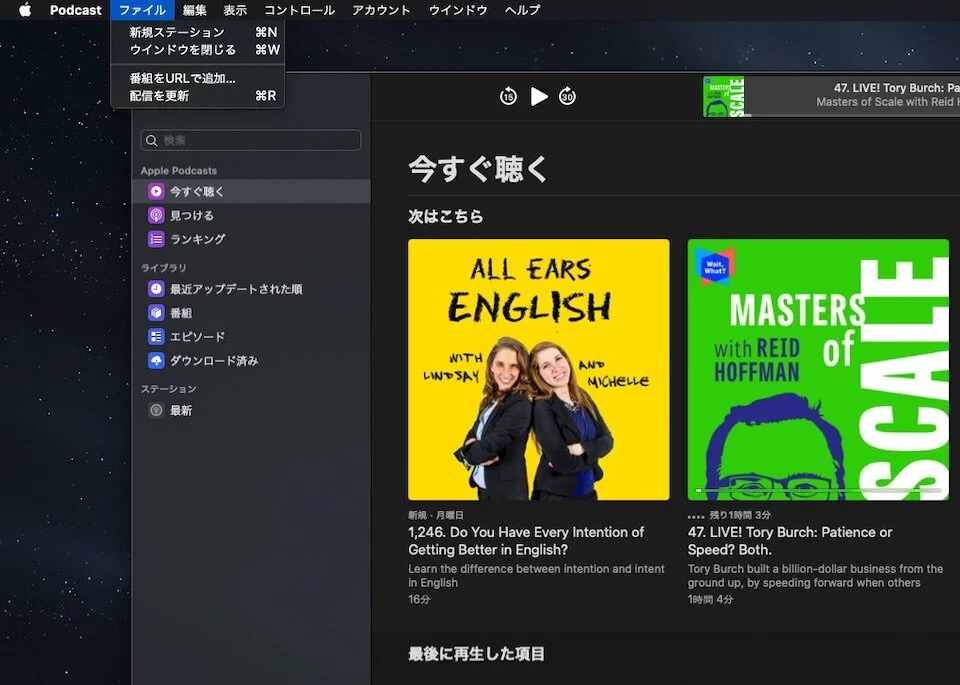Click the 1時間 4分 duration label
Viewport: 960px width, 685px height.
tap(710, 599)
